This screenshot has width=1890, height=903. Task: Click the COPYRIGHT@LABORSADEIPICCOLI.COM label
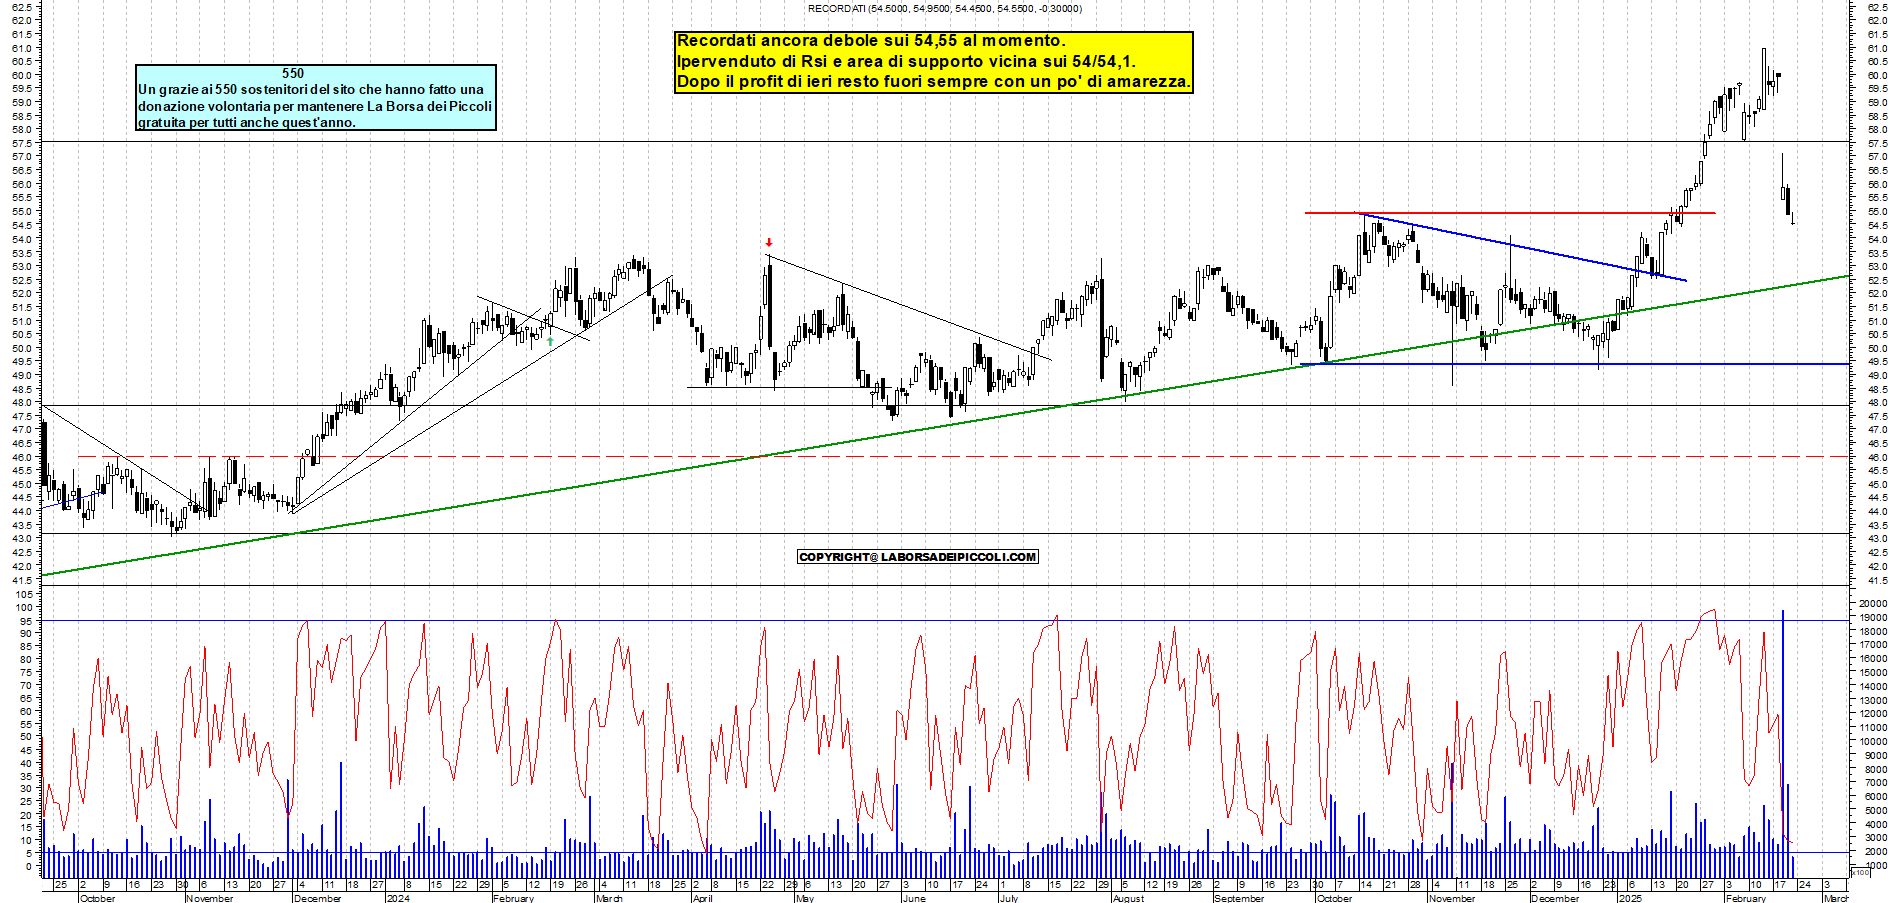coord(918,557)
